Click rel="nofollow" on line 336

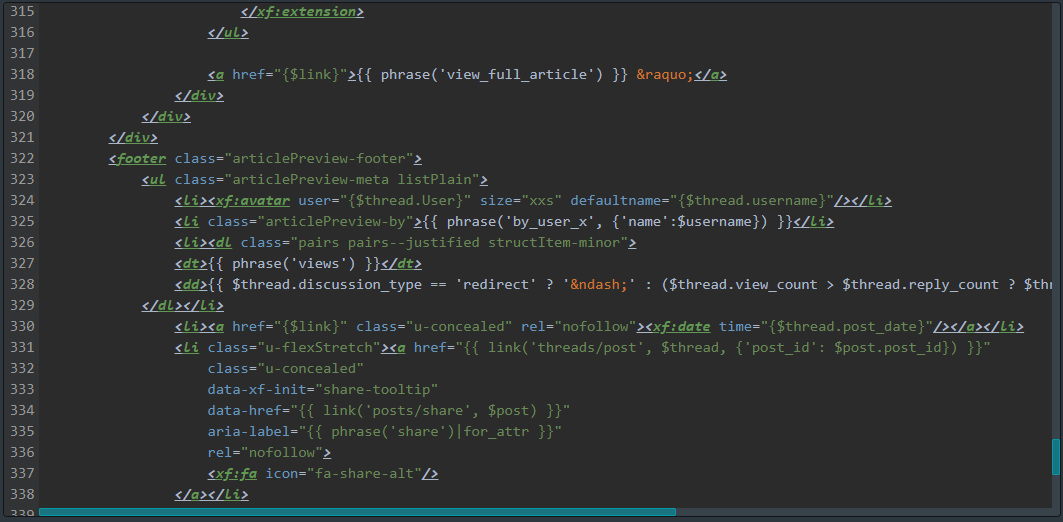point(265,453)
